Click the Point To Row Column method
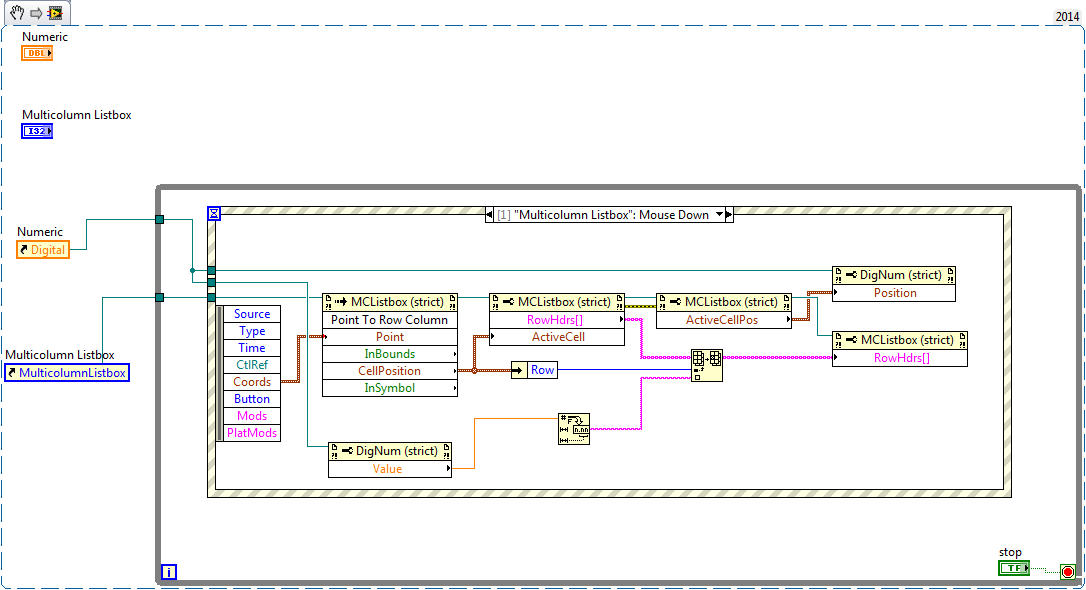Viewport: 1086px width, 590px height. [390, 320]
